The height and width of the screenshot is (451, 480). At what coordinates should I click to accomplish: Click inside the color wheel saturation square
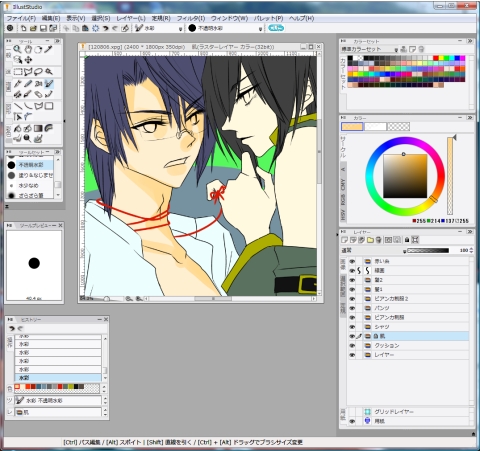405,176
